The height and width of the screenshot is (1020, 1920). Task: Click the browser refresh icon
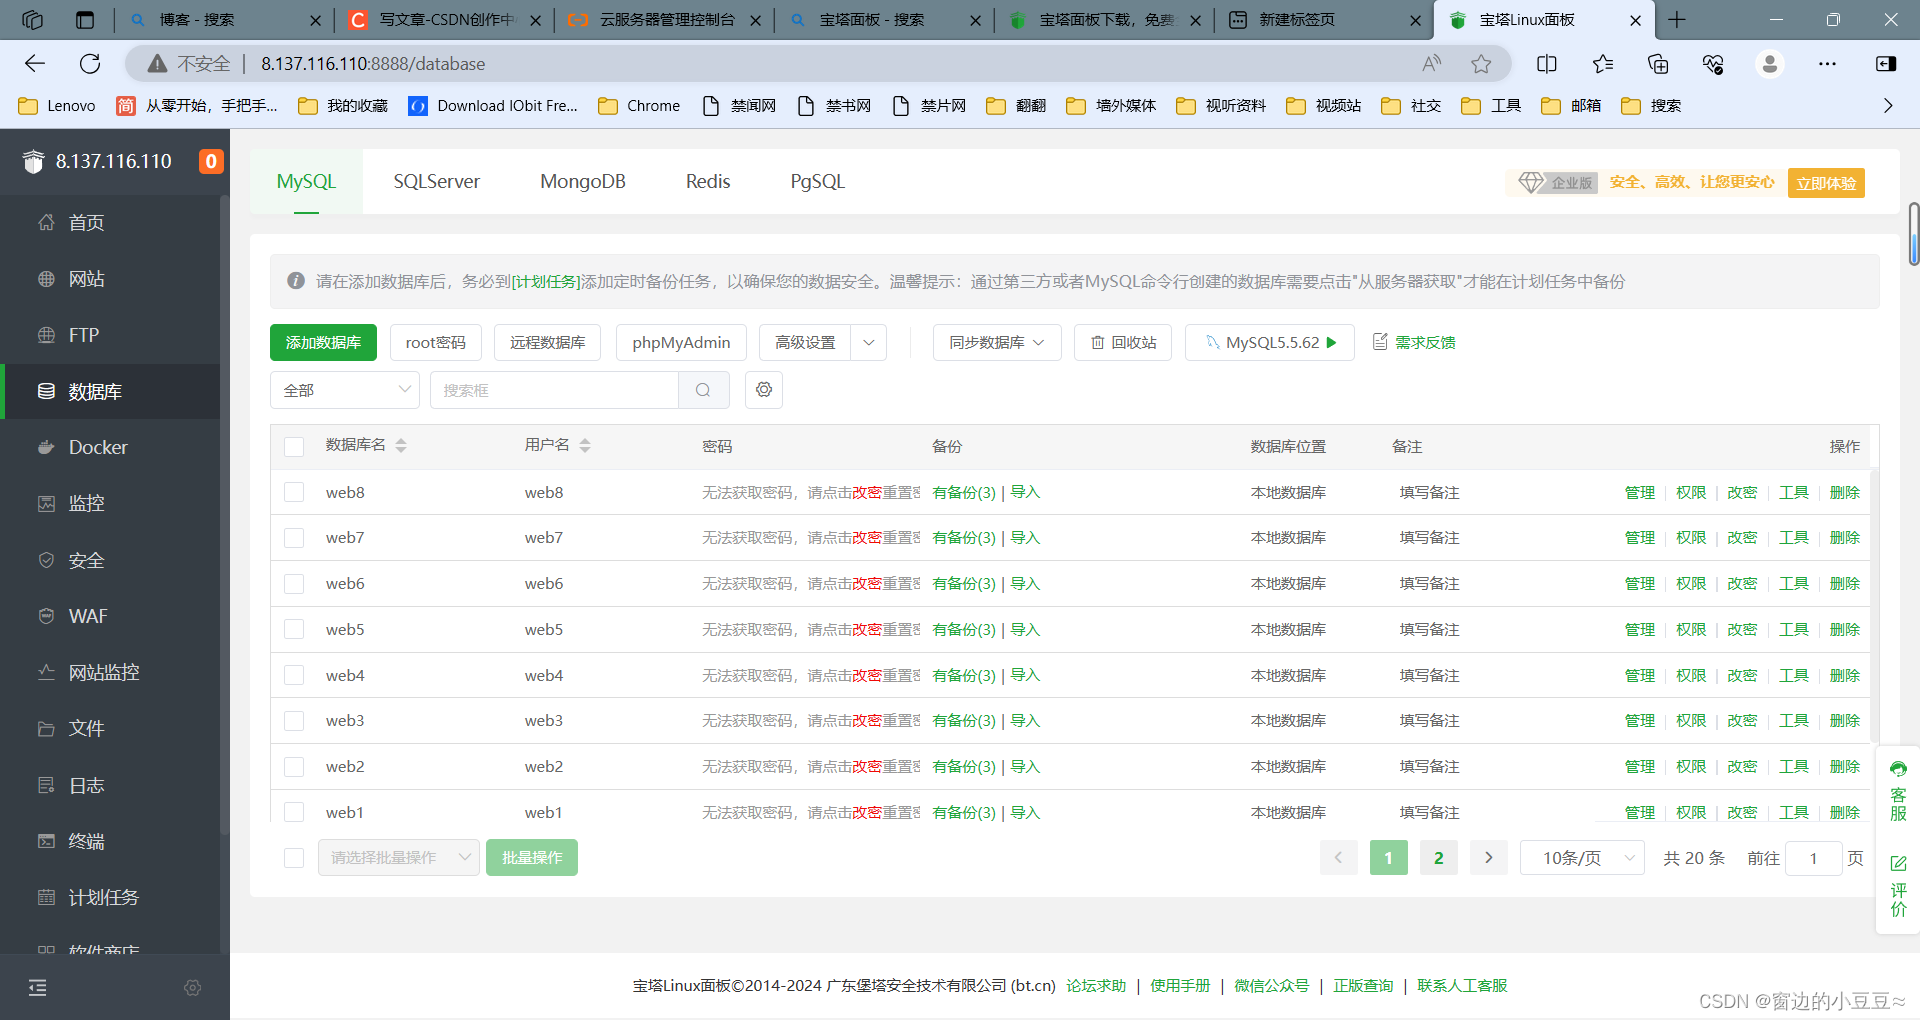pyautogui.click(x=90, y=64)
